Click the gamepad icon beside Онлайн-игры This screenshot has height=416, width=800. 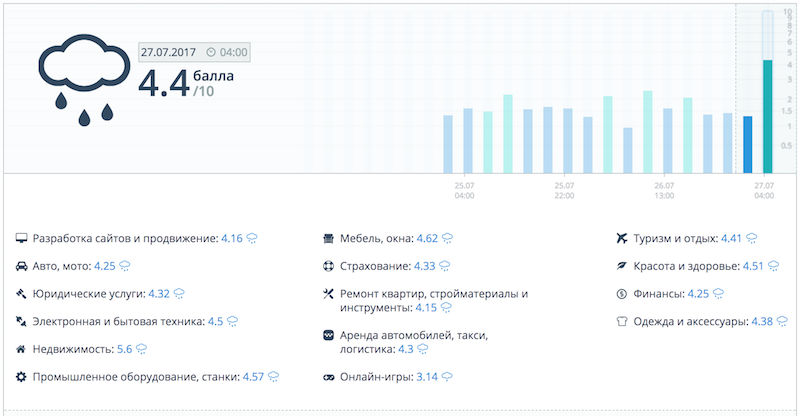pyautogui.click(x=327, y=377)
